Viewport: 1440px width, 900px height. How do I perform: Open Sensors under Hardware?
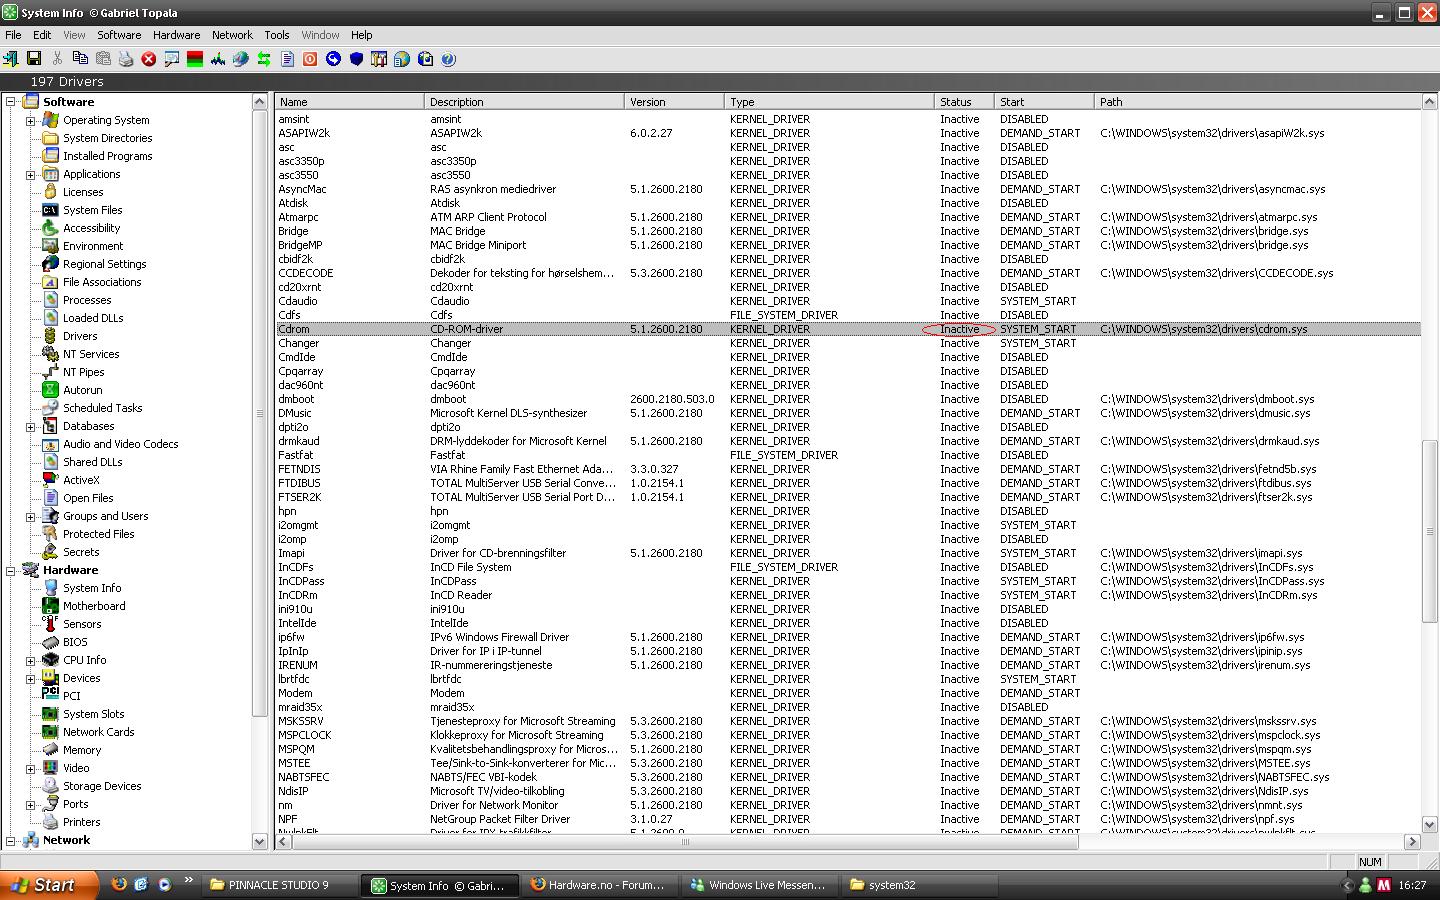point(82,624)
